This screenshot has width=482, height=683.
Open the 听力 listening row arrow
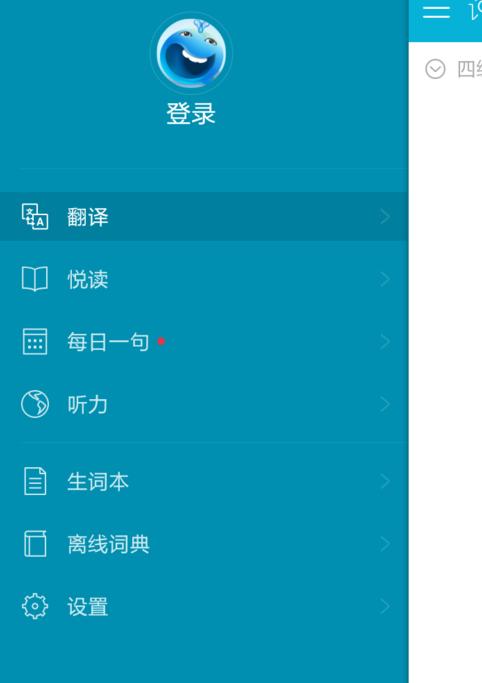tap(384, 405)
